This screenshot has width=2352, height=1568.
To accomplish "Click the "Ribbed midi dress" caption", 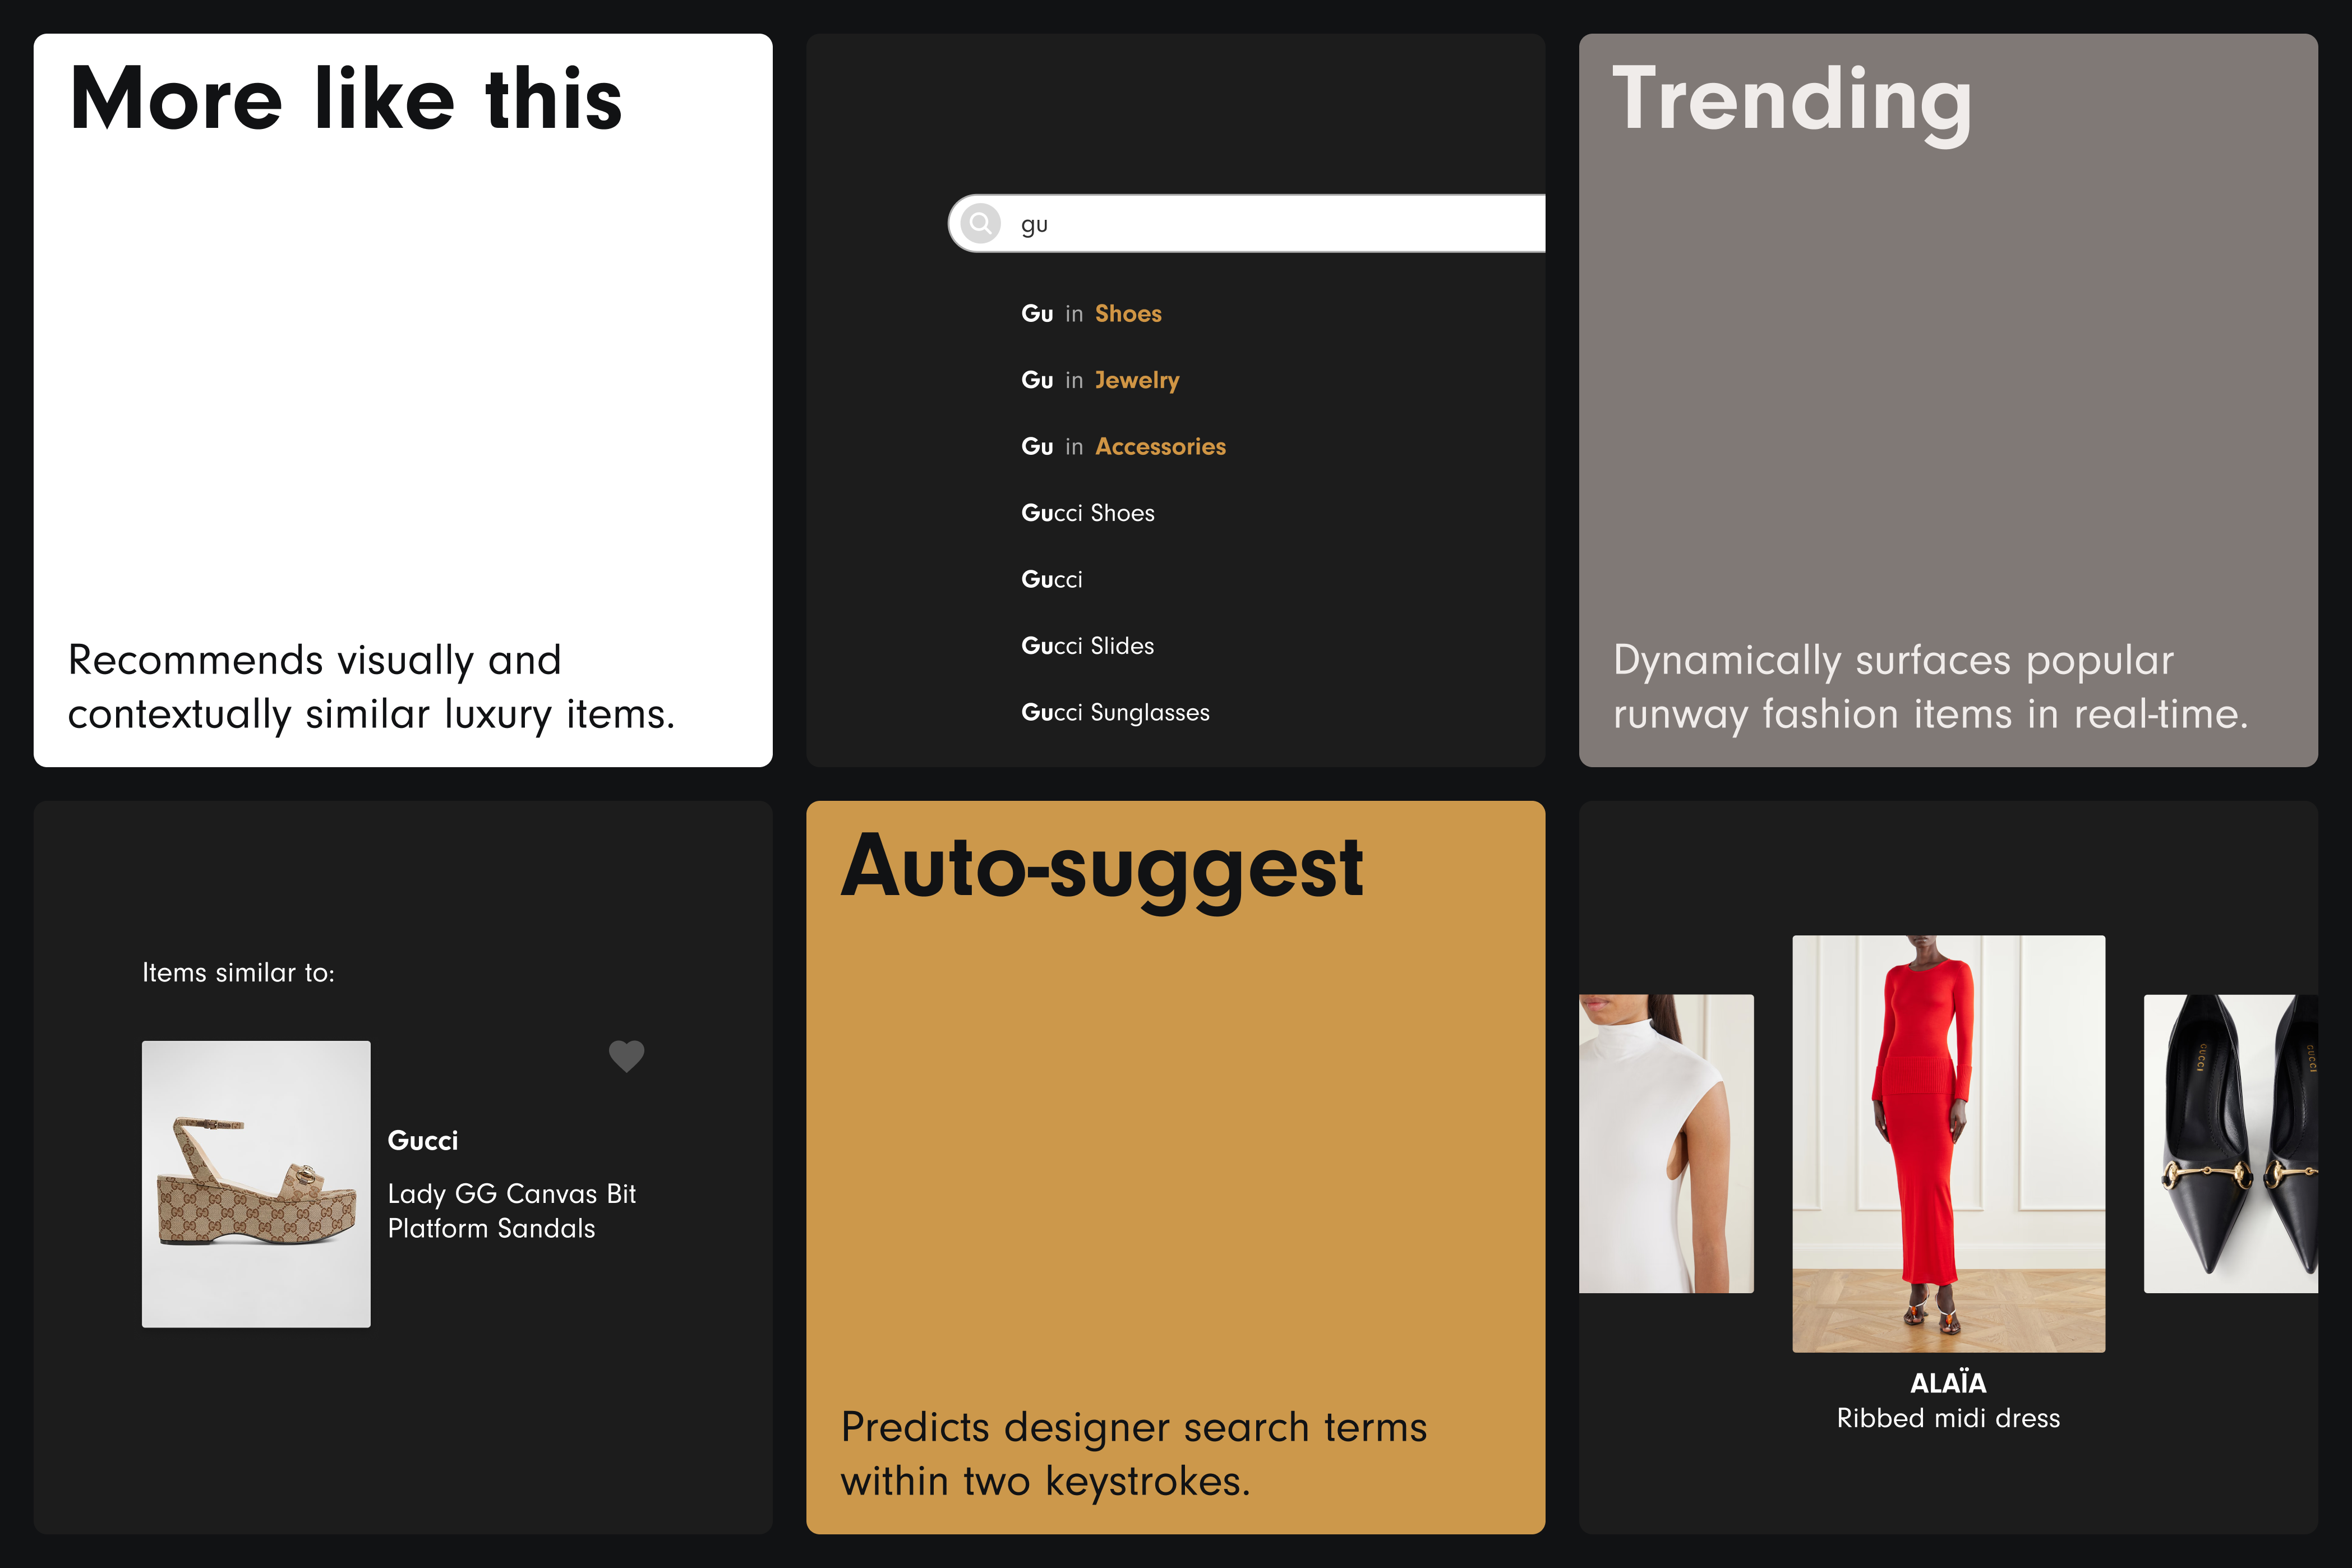I will coord(1948,1419).
